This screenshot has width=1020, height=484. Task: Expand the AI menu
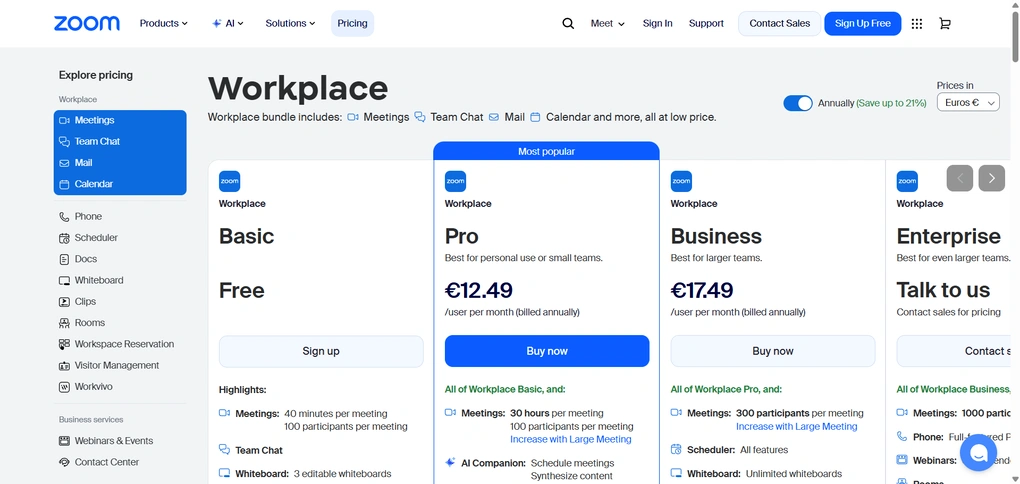[228, 23]
